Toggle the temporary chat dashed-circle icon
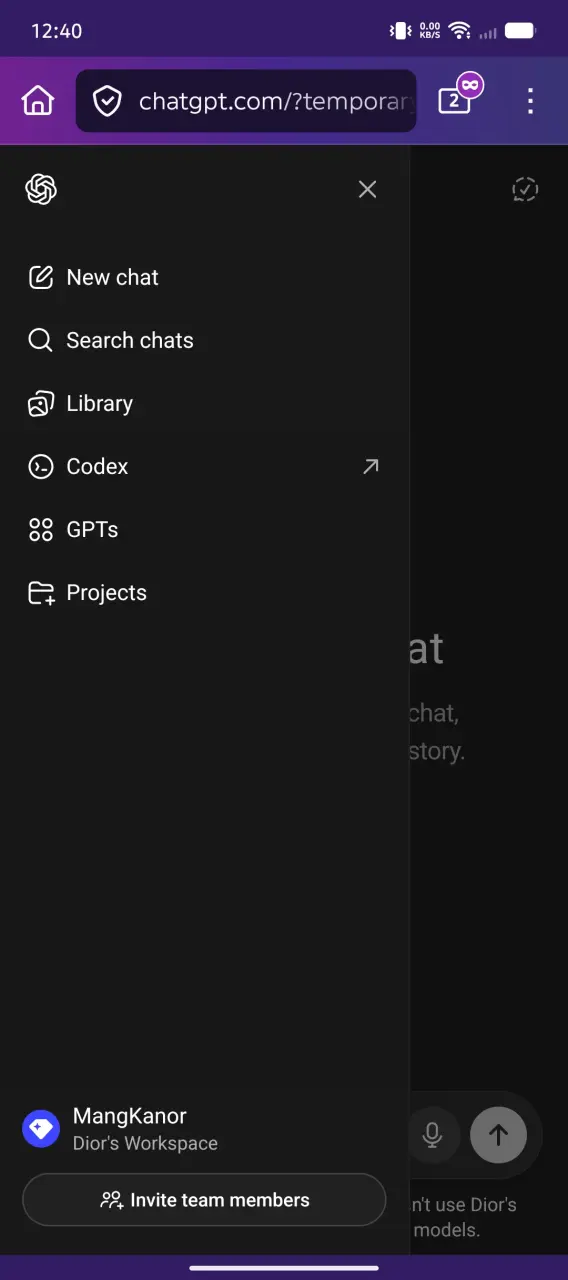 pos(525,189)
